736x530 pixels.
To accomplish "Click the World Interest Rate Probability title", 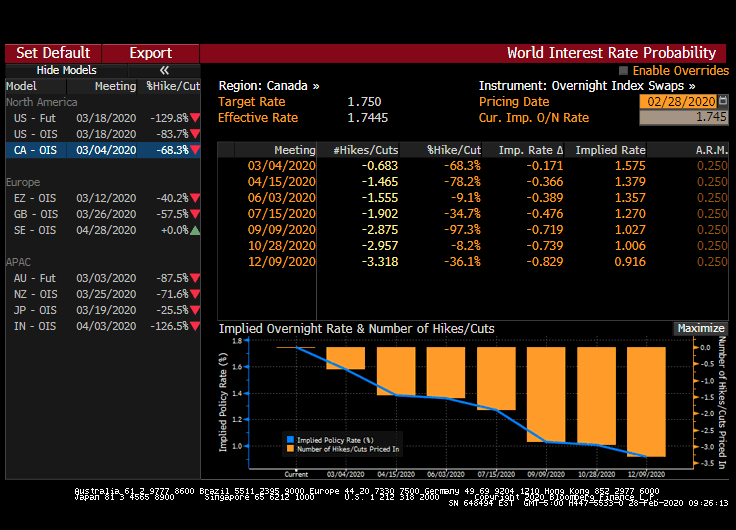I will coord(611,53).
